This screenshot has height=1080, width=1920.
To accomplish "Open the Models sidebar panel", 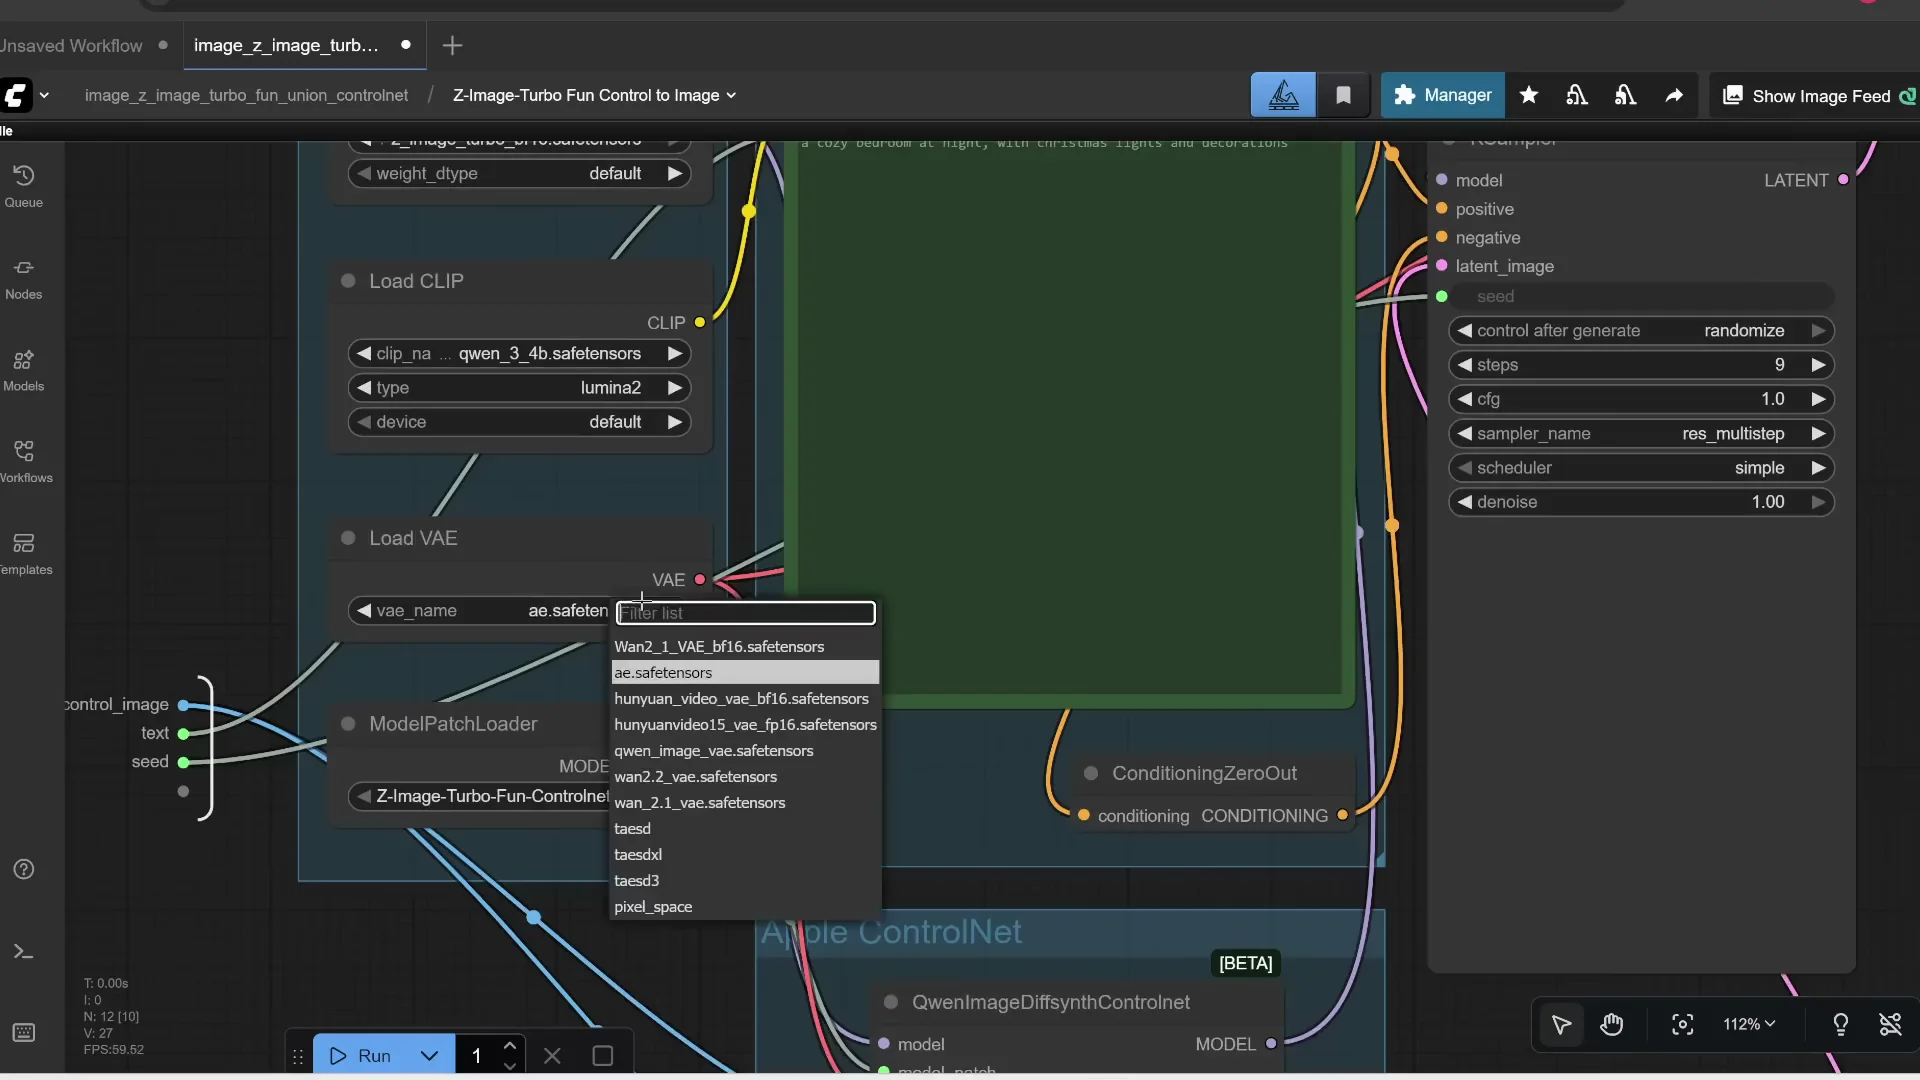I will [x=24, y=370].
